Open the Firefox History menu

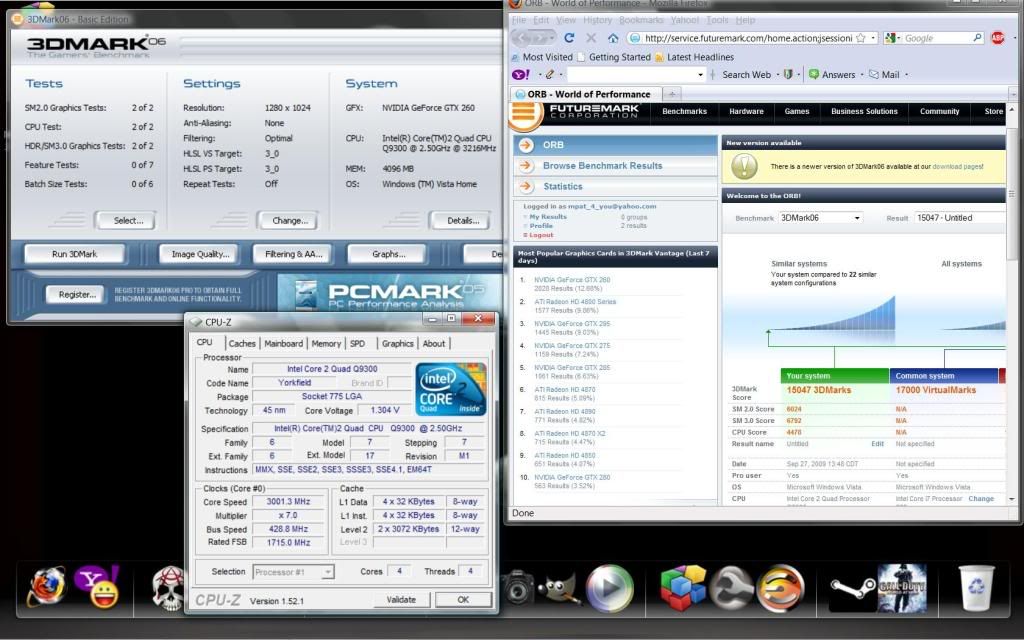point(598,20)
